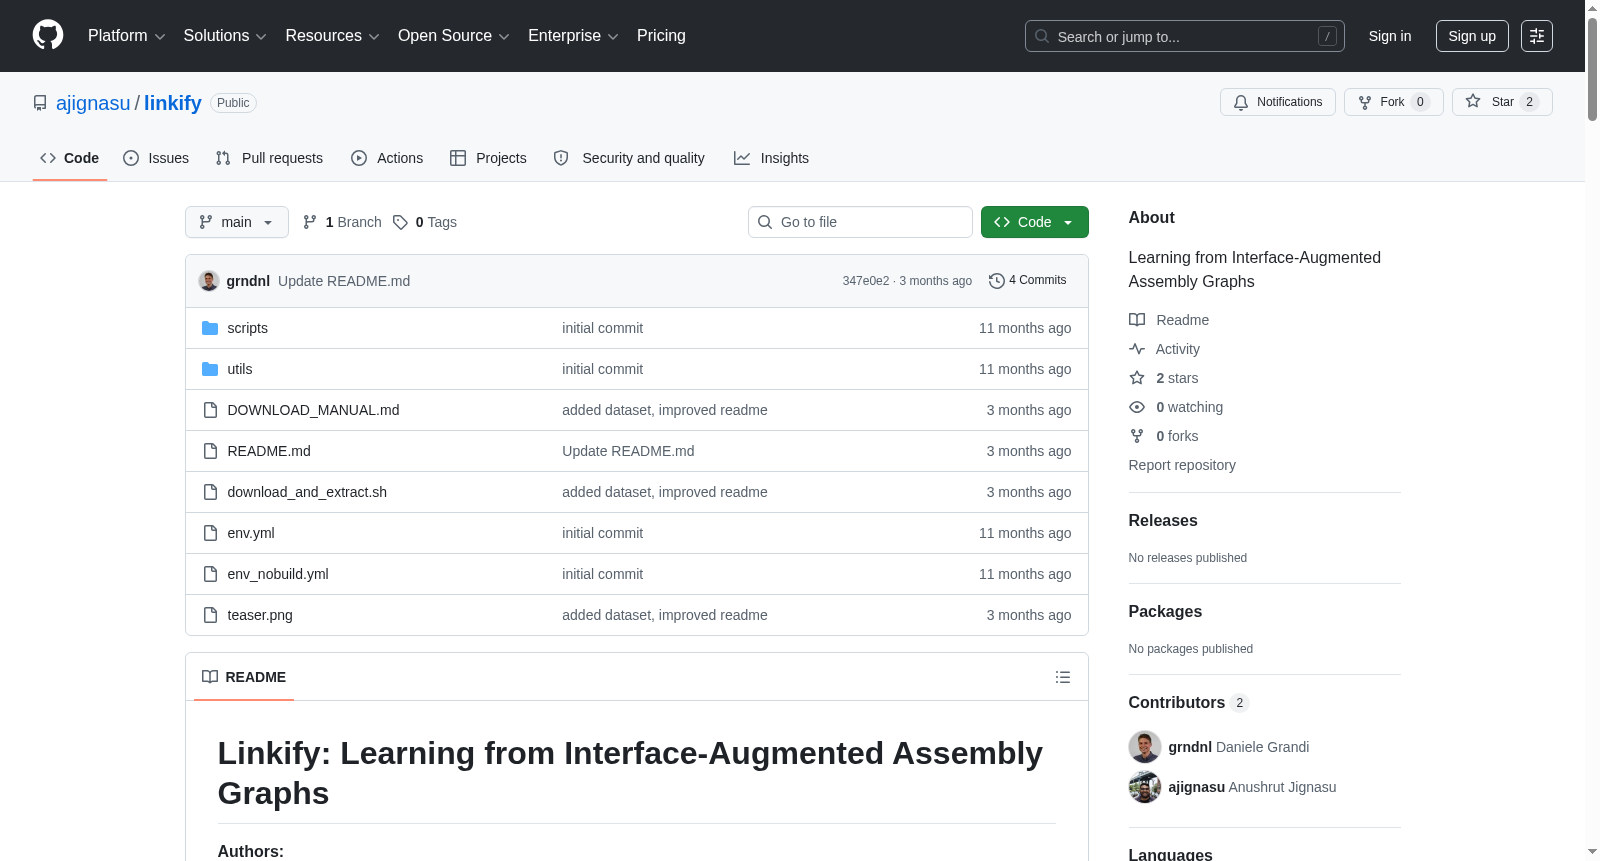This screenshot has height=861, width=1600.
Task: Open the global navigation menu icon
Action: 1537,36
